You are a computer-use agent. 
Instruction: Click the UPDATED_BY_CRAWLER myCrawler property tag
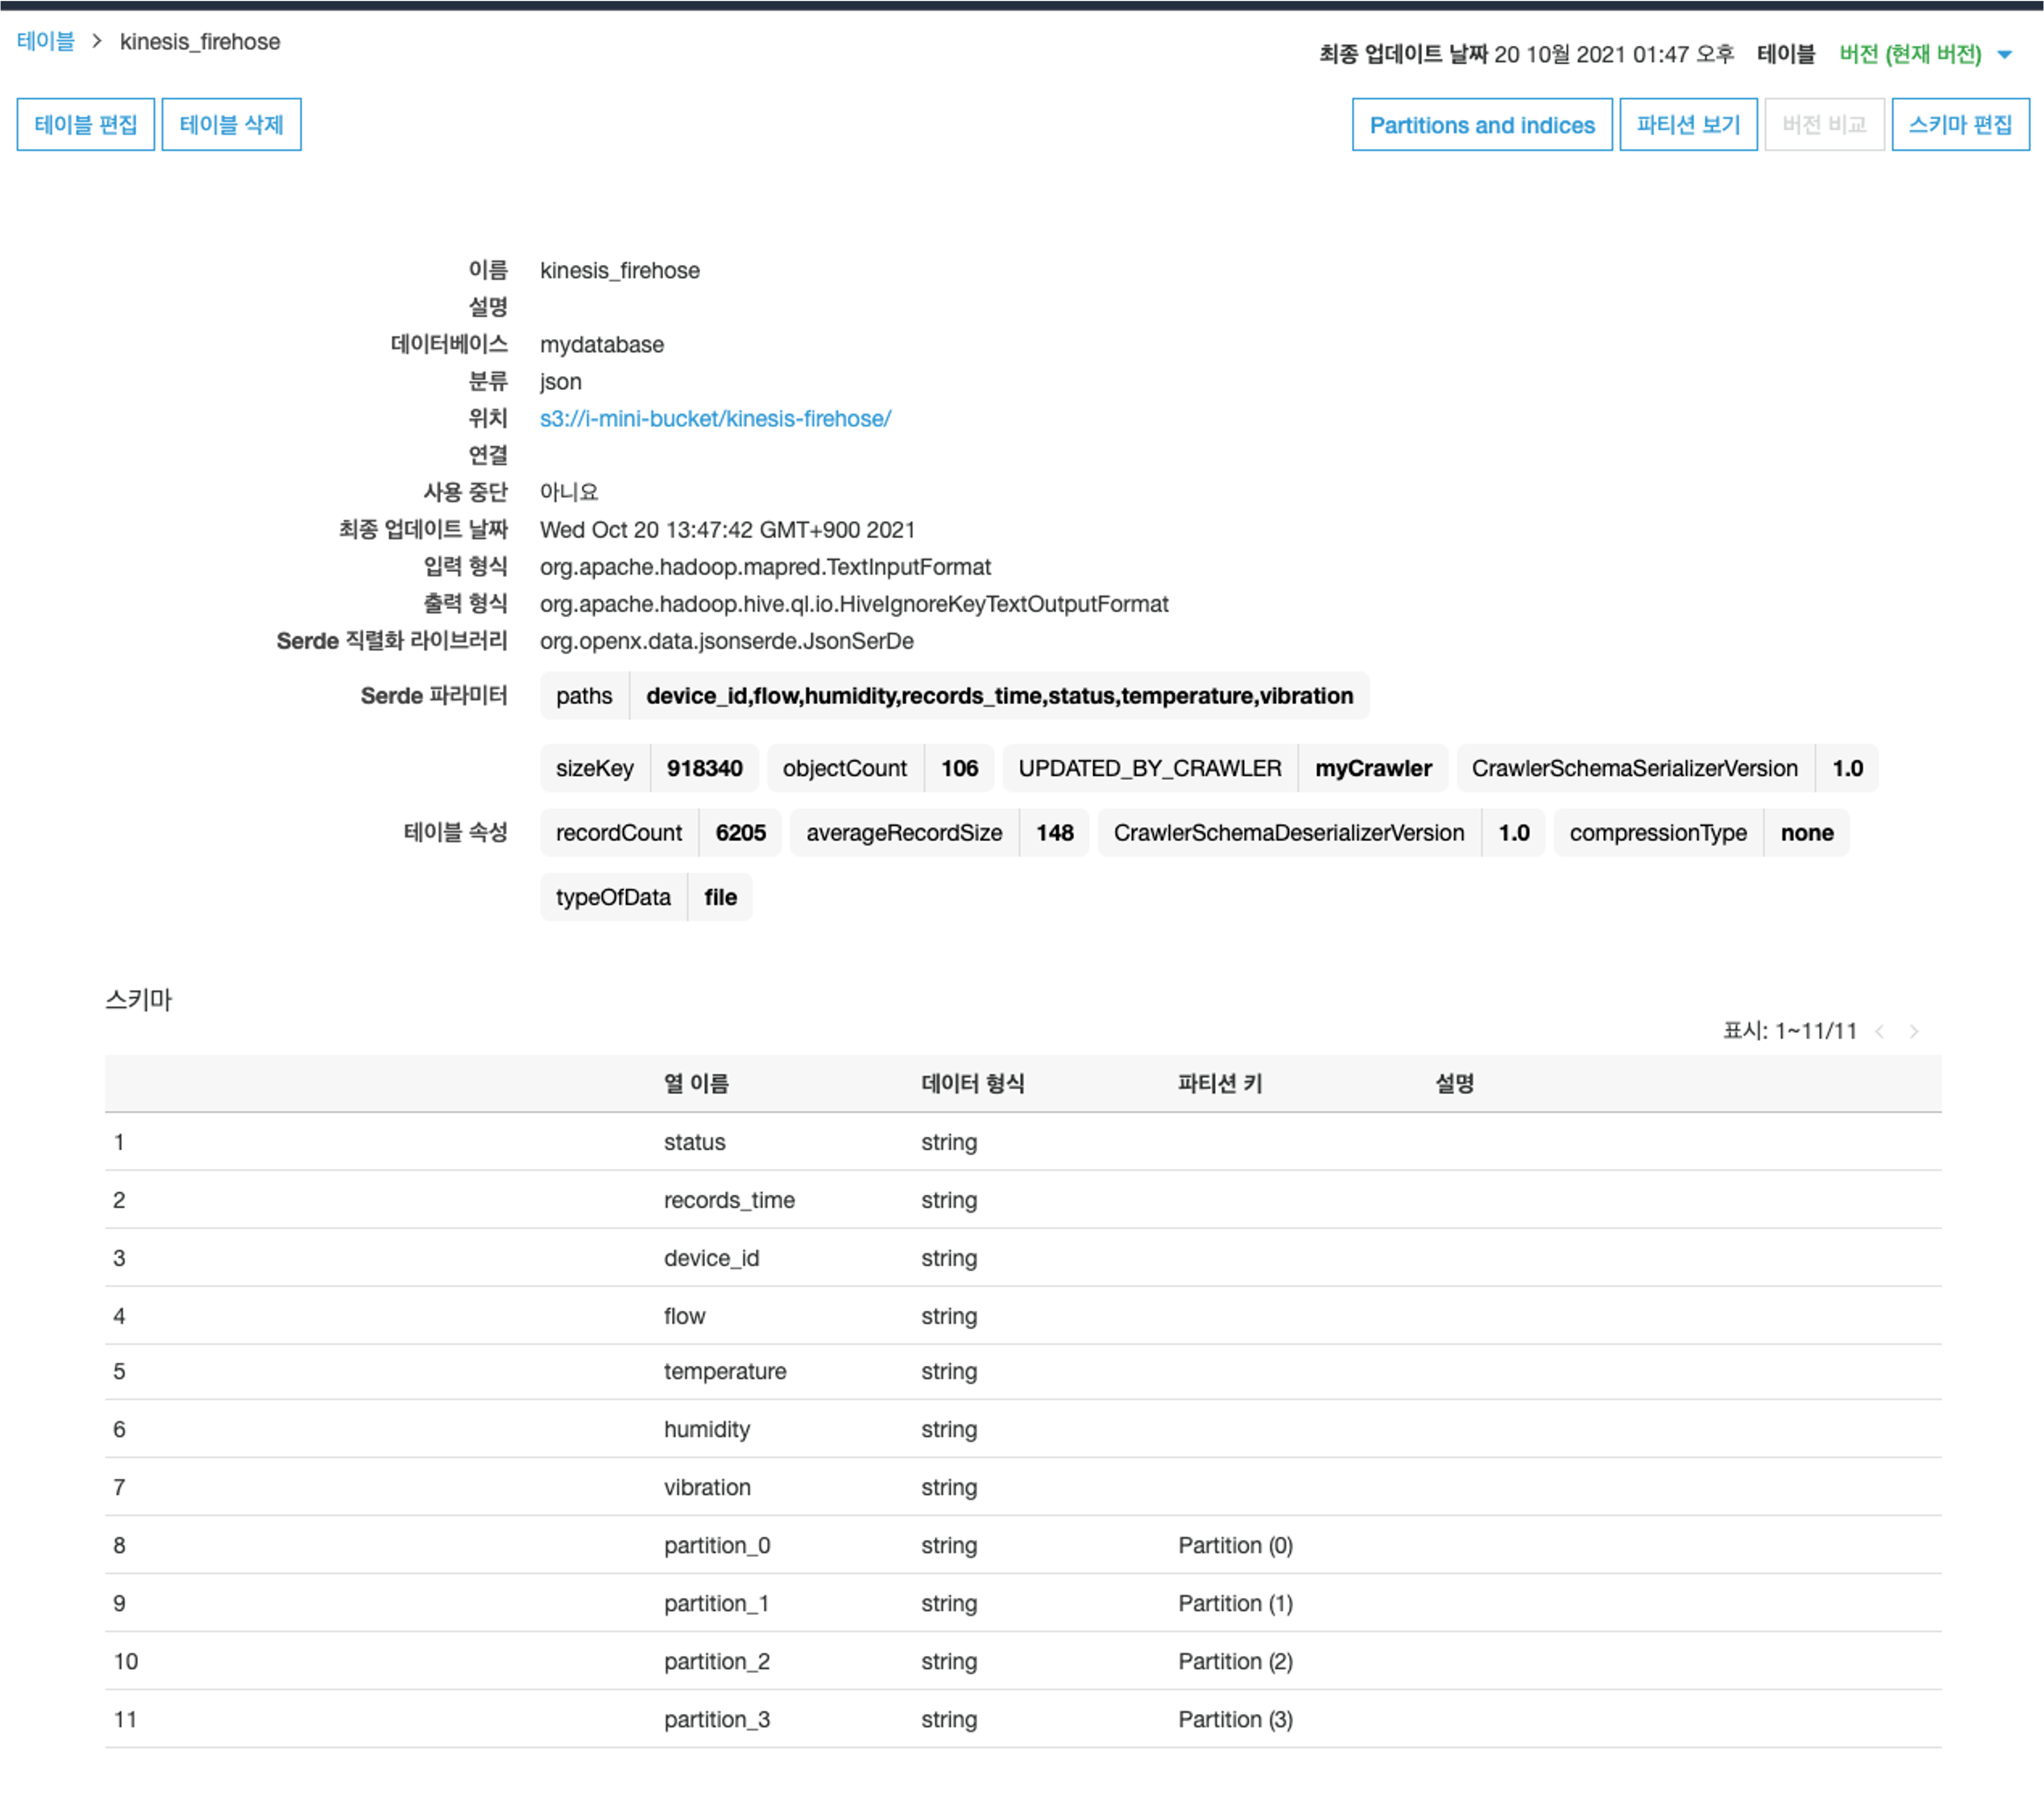pos(1224,768)
